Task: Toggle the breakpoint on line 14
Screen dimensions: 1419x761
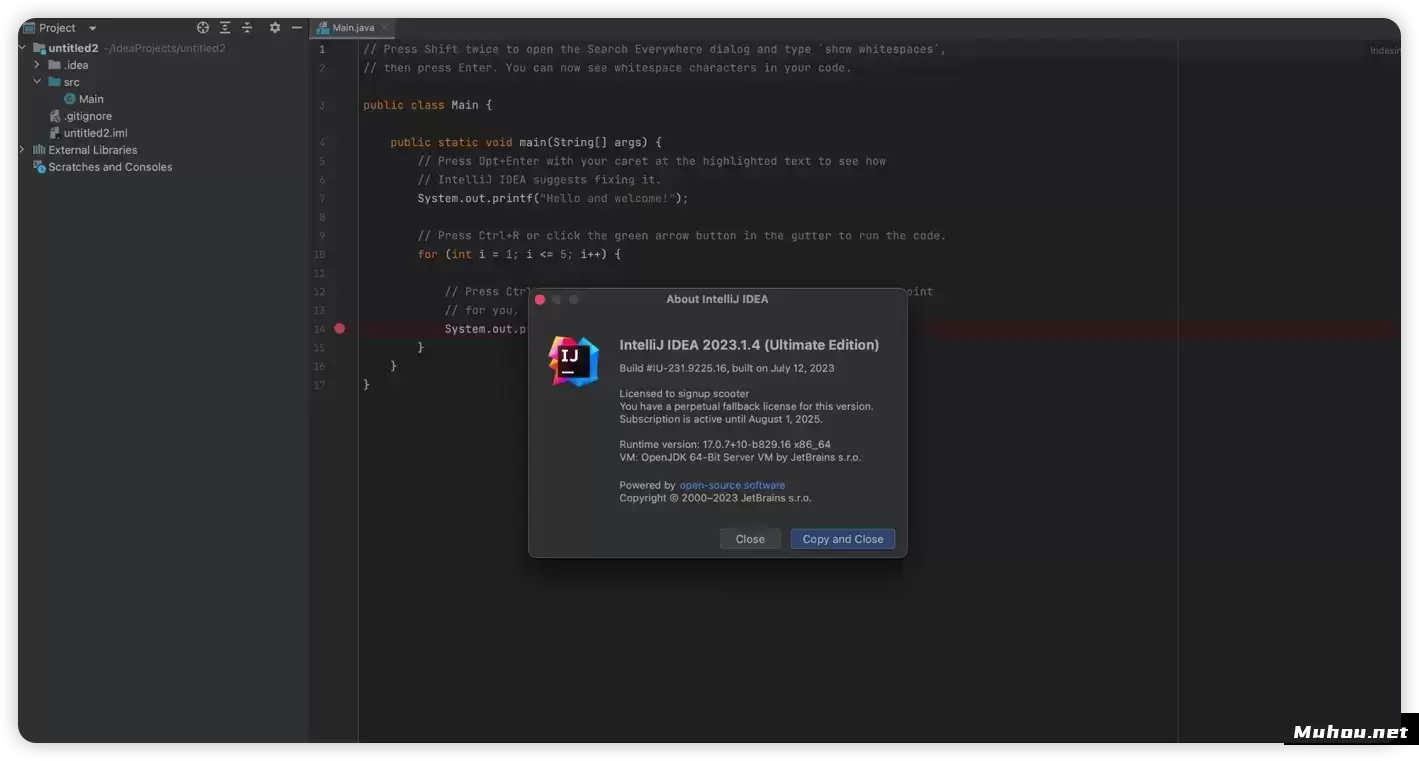Action: click(x=340, y=329)
